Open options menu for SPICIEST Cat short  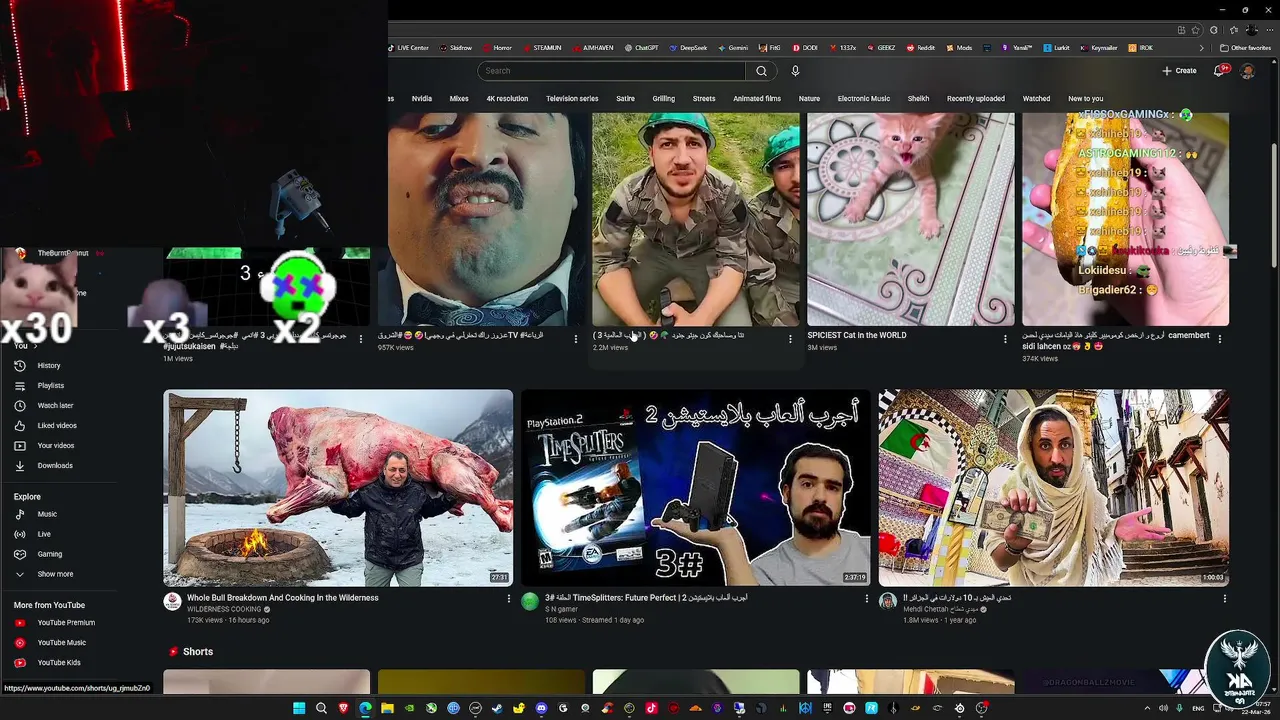[1005, 339]
